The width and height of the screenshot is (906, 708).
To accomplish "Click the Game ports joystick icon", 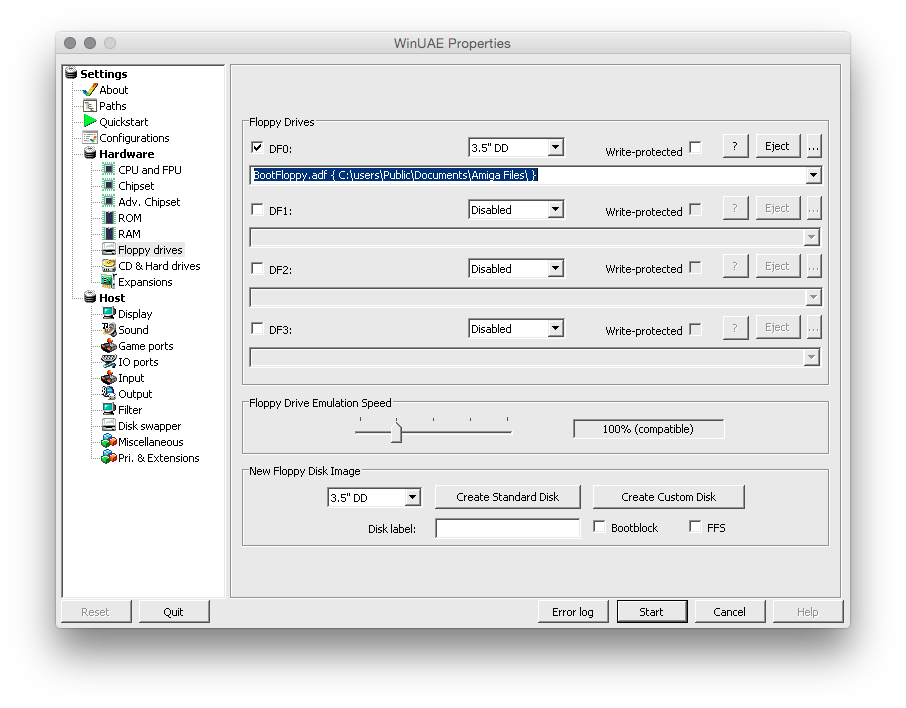I will tap(108, 346).
